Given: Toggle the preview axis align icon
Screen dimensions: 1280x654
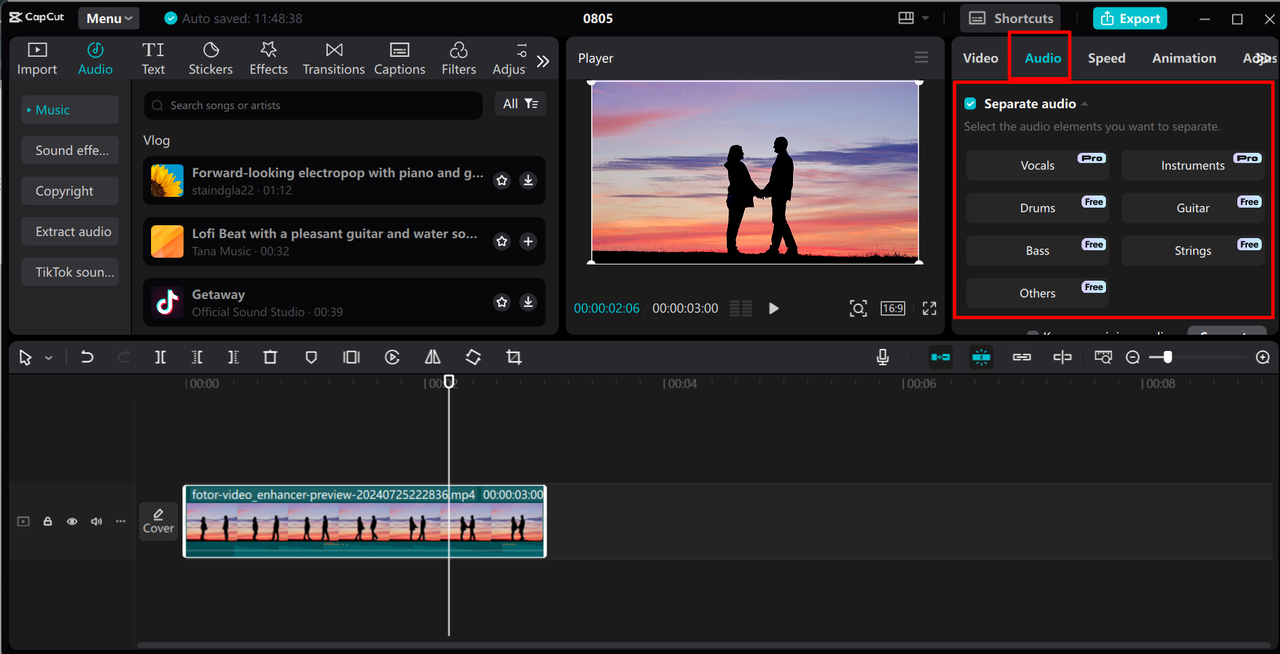Looking at the screenshot, I should 1063,357.
